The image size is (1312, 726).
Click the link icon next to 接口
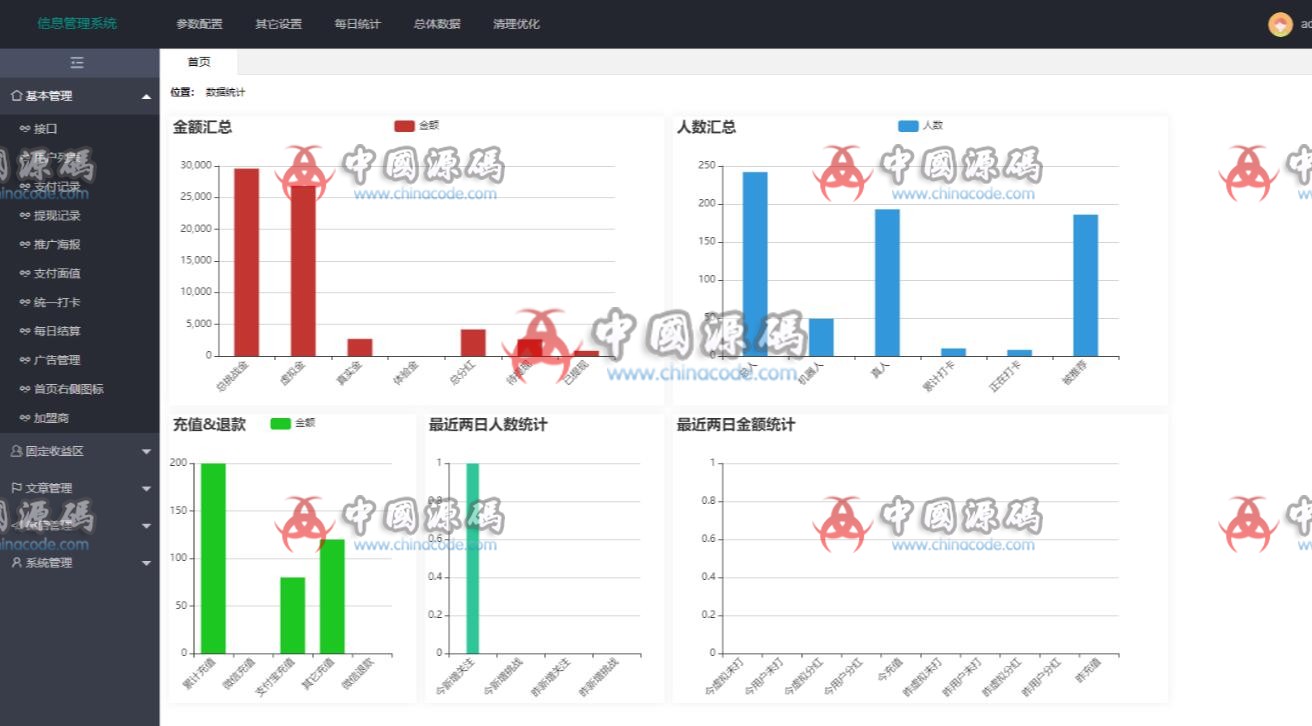coord(25,129)
